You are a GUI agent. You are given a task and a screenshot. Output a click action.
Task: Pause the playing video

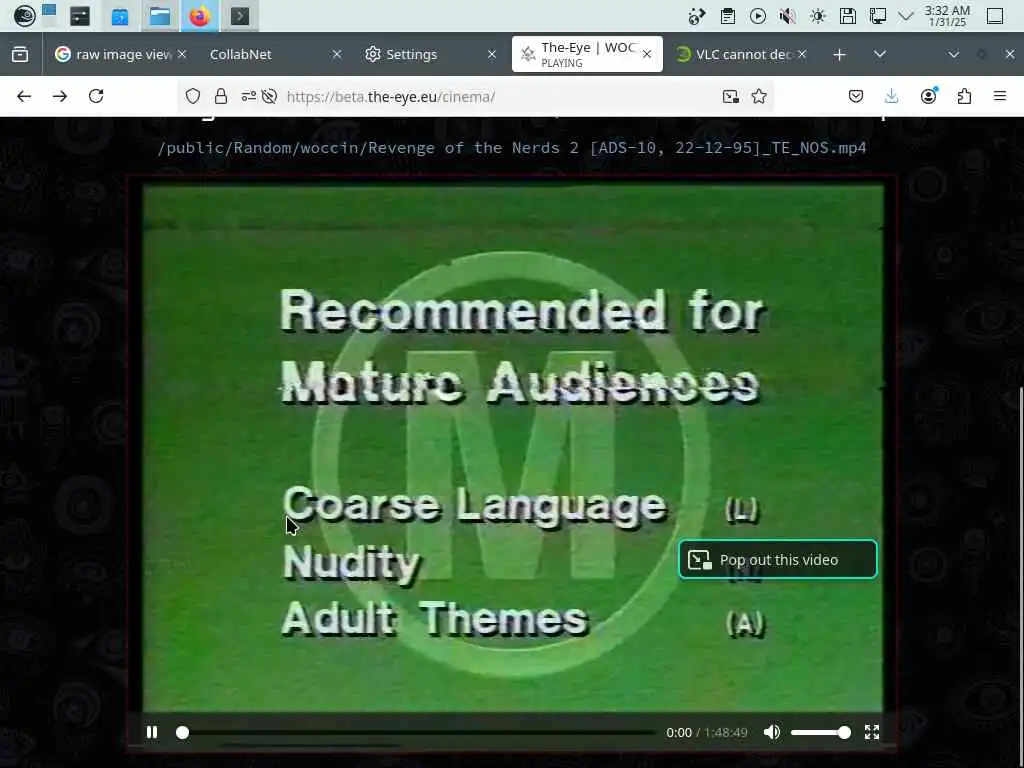(152, 732)
